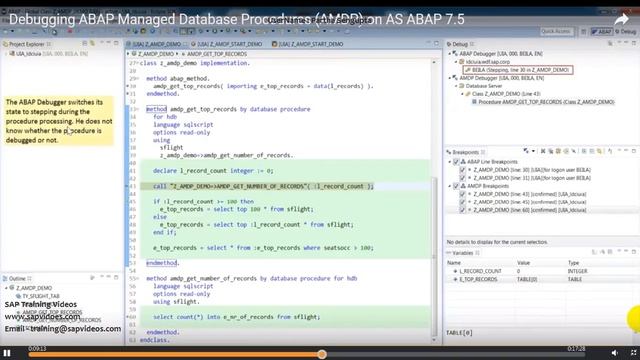640x360 pixels.
Task: Select the ldciuia.wdf.sap.corp node in Debug
Action: point(484,62)
